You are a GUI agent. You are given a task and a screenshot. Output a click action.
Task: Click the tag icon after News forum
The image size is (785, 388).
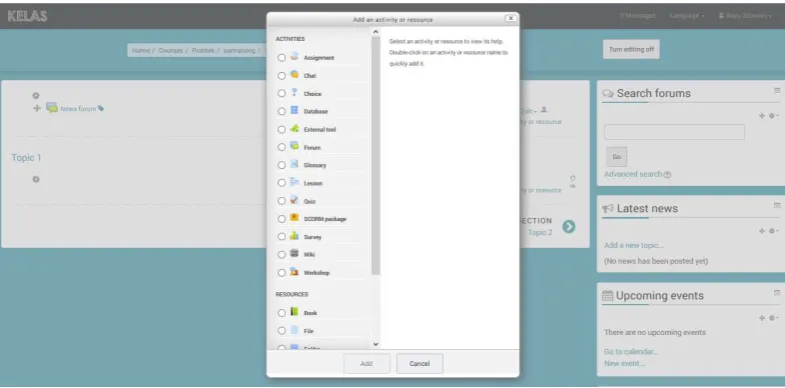tap(101, 108)
